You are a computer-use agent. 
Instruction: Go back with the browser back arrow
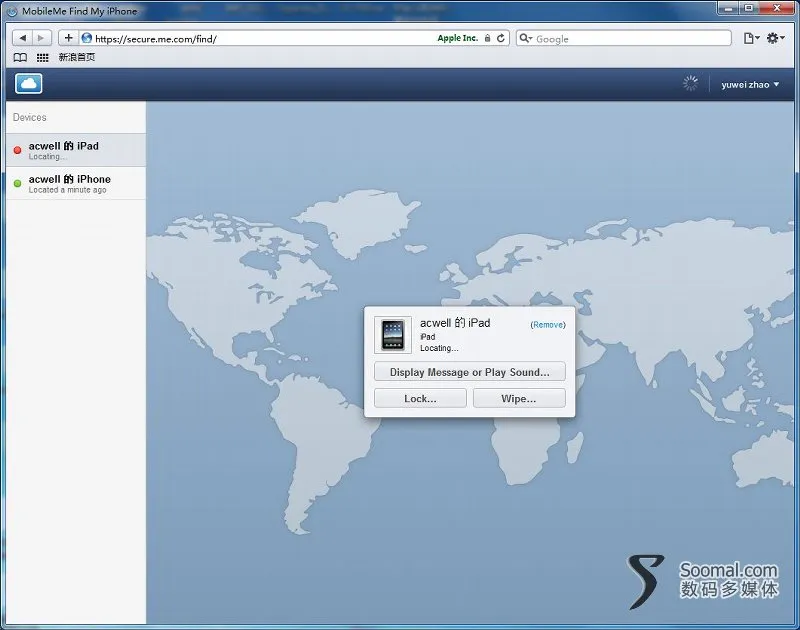click(x=22, y=38)
